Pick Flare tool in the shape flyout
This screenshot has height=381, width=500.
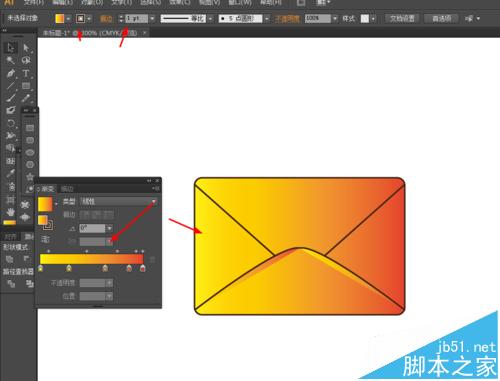click(30, 189)
